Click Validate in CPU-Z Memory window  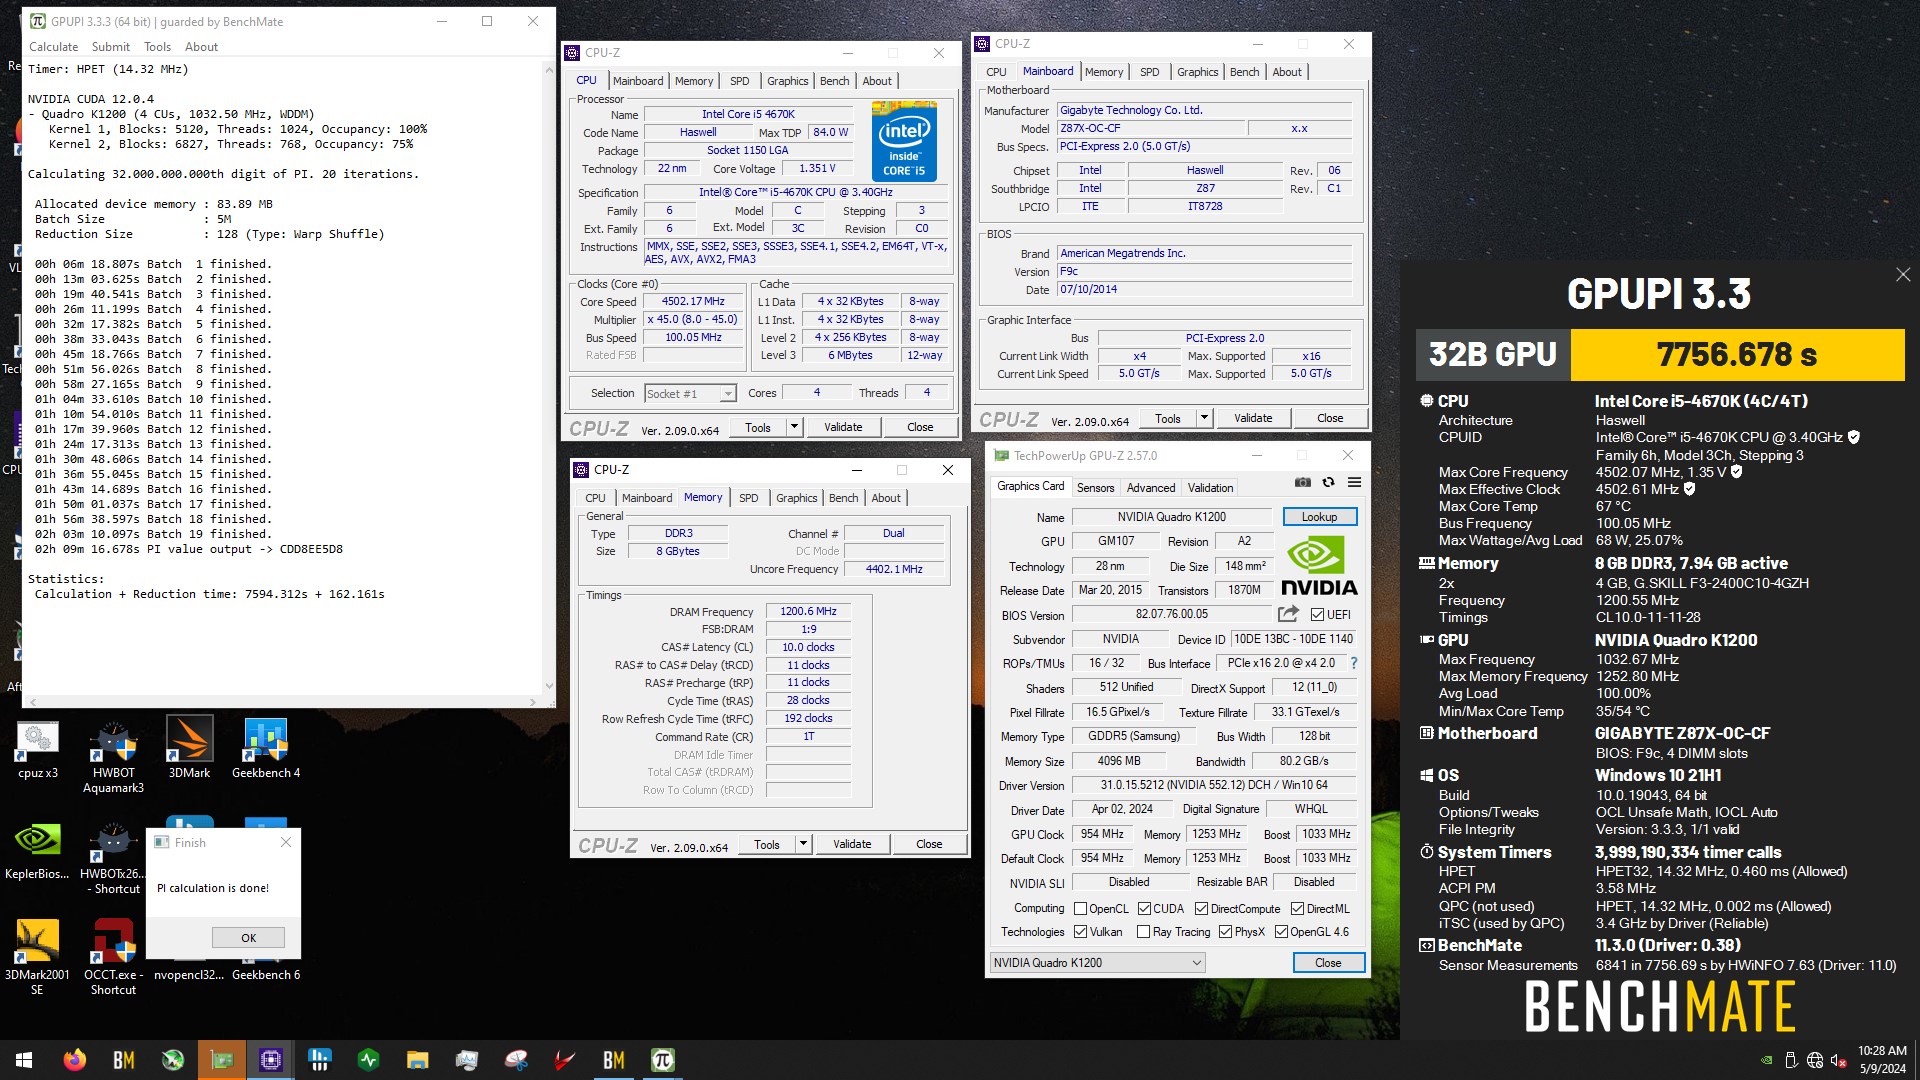point(852,844)
